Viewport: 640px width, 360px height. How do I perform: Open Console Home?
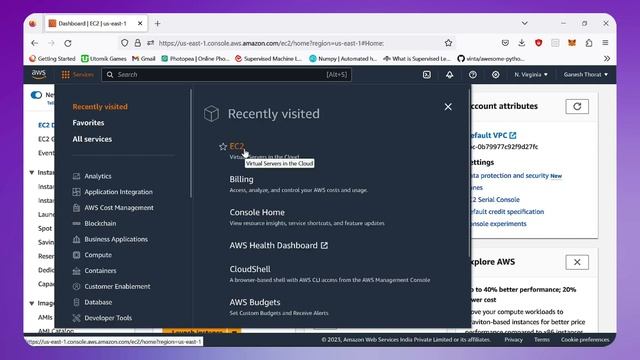tap(257, 212)
